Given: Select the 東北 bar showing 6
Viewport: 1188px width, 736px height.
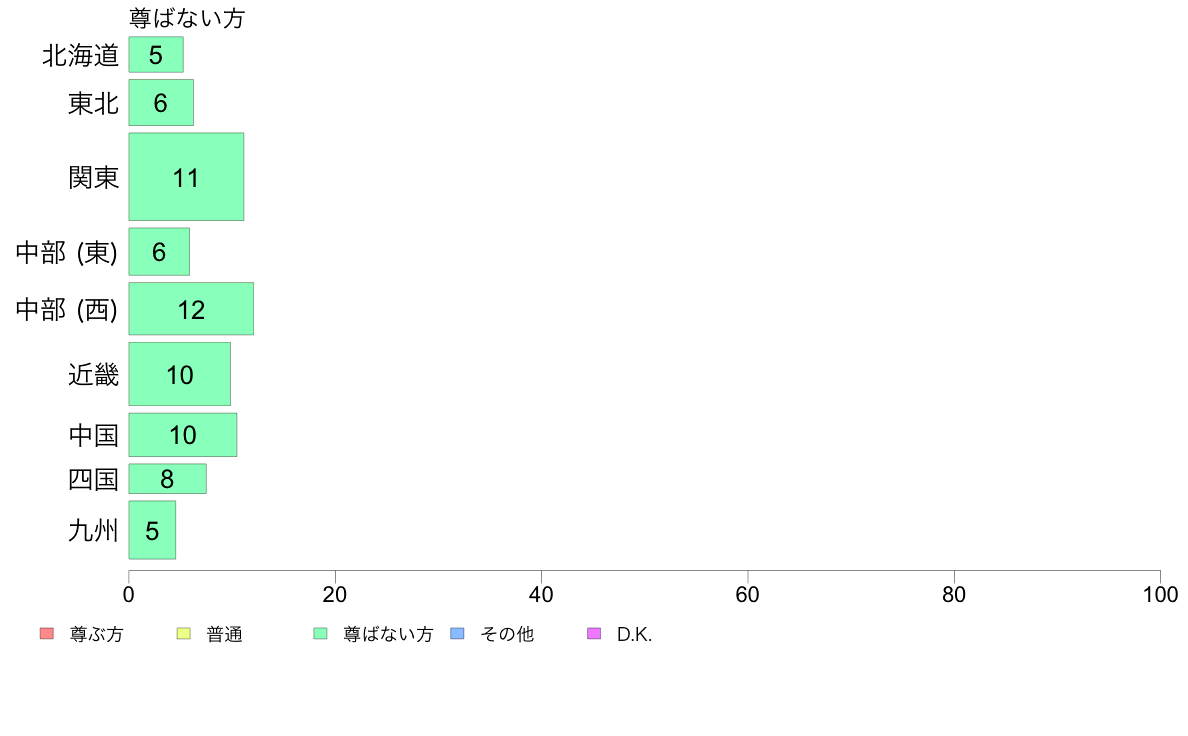Looking at the screenshot, I should [x=161, y=102].
